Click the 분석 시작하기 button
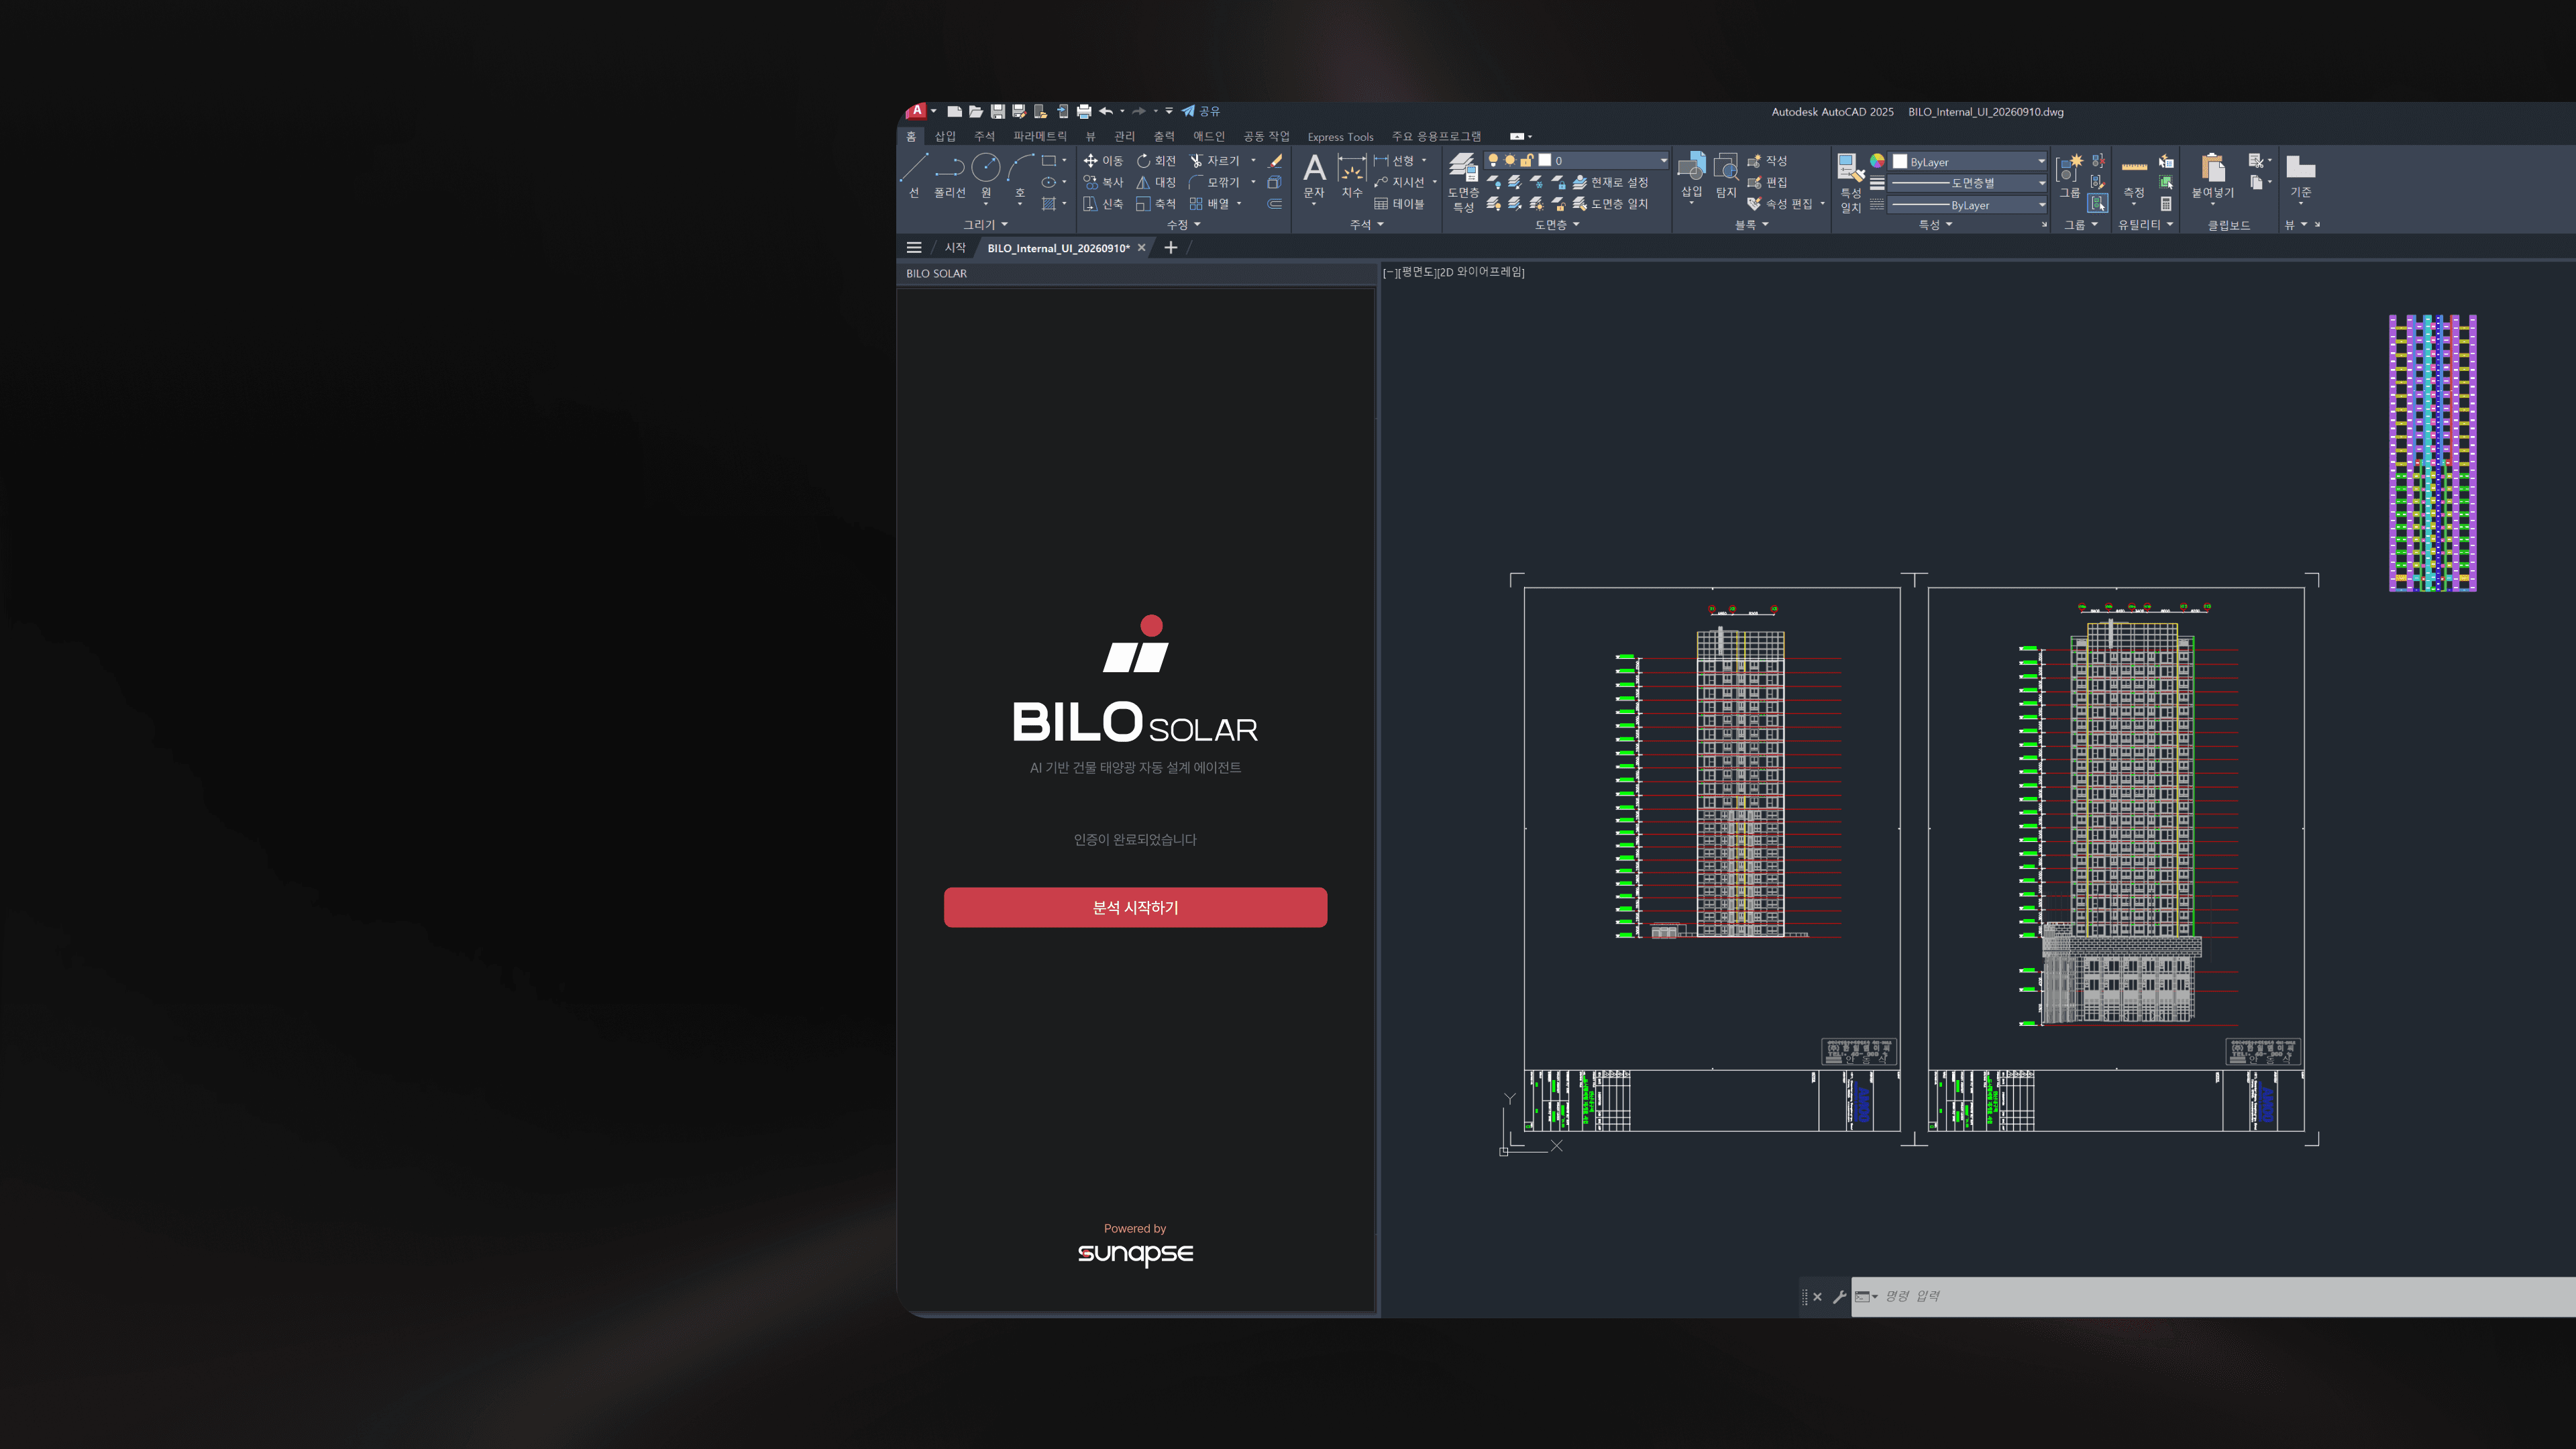The width and height of the screenshot is (2576, 1449). [x=1135, y=907]
